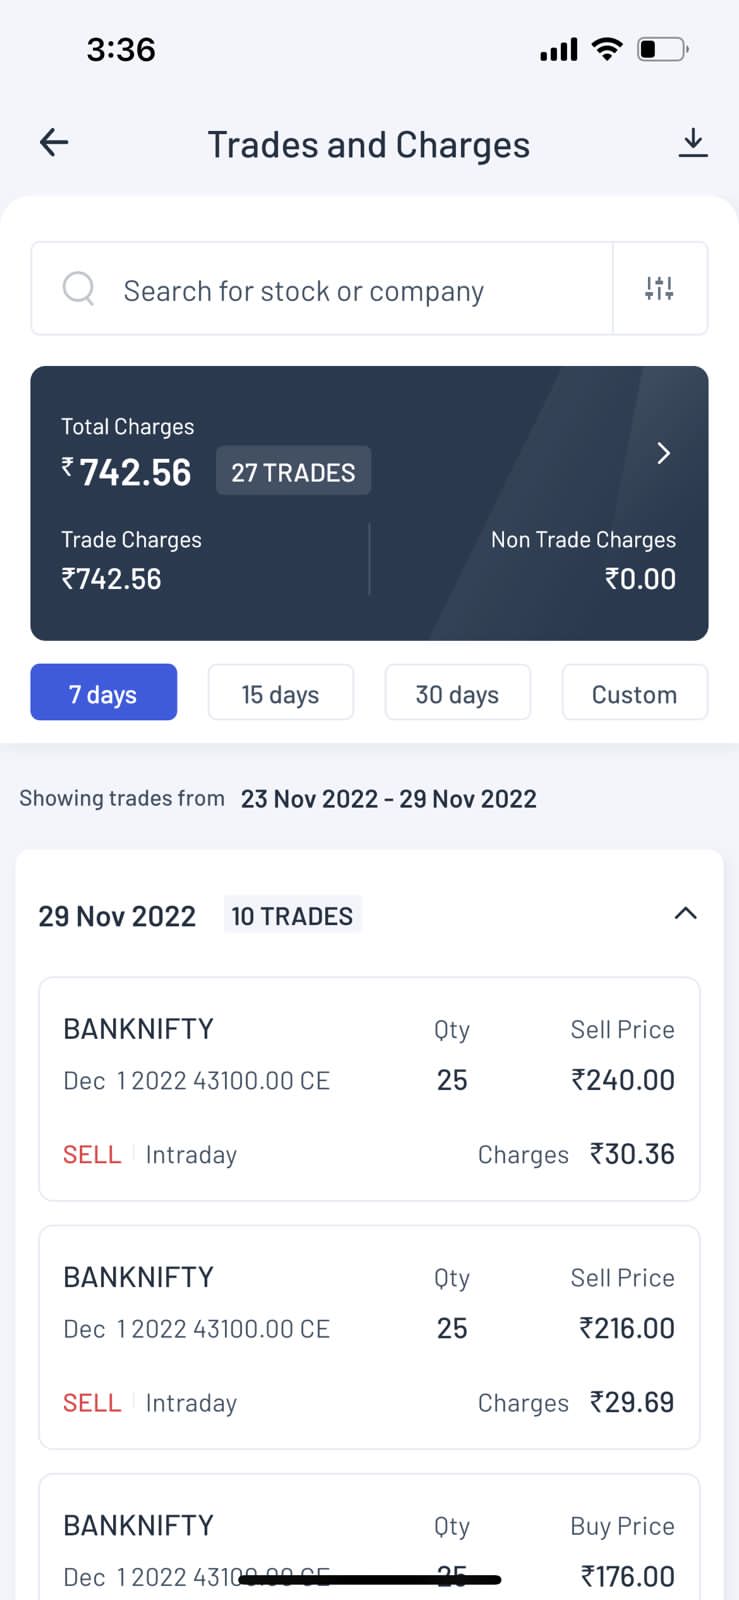Open the BANKNIFTY sell trade at ₹216.00

[369, 1337]
